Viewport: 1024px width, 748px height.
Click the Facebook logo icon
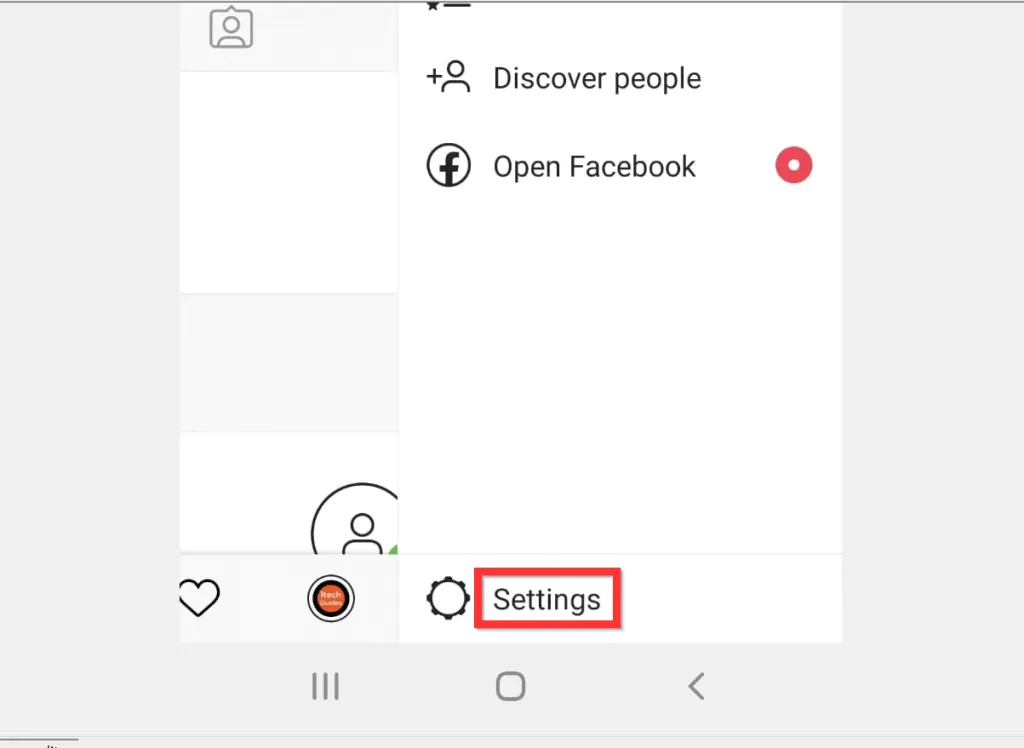[x=448, y=165]
